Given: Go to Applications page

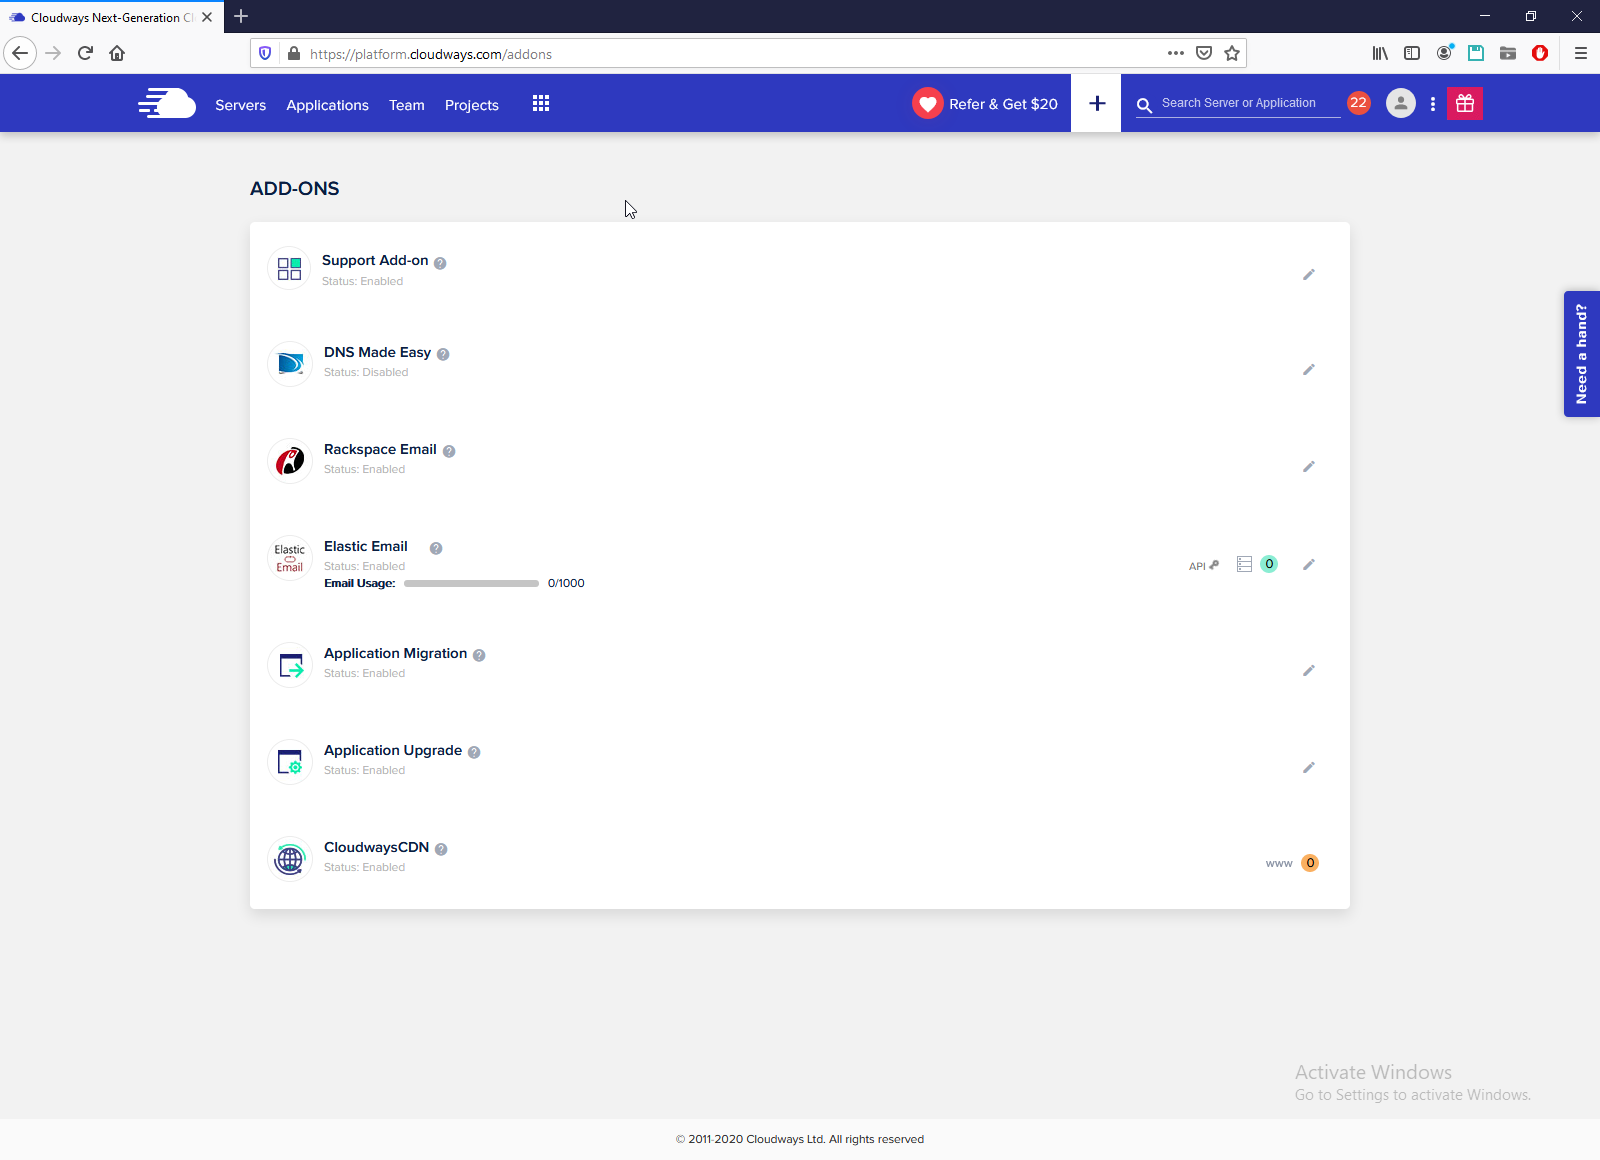Looking at the screenshot, I should (328, 105).
